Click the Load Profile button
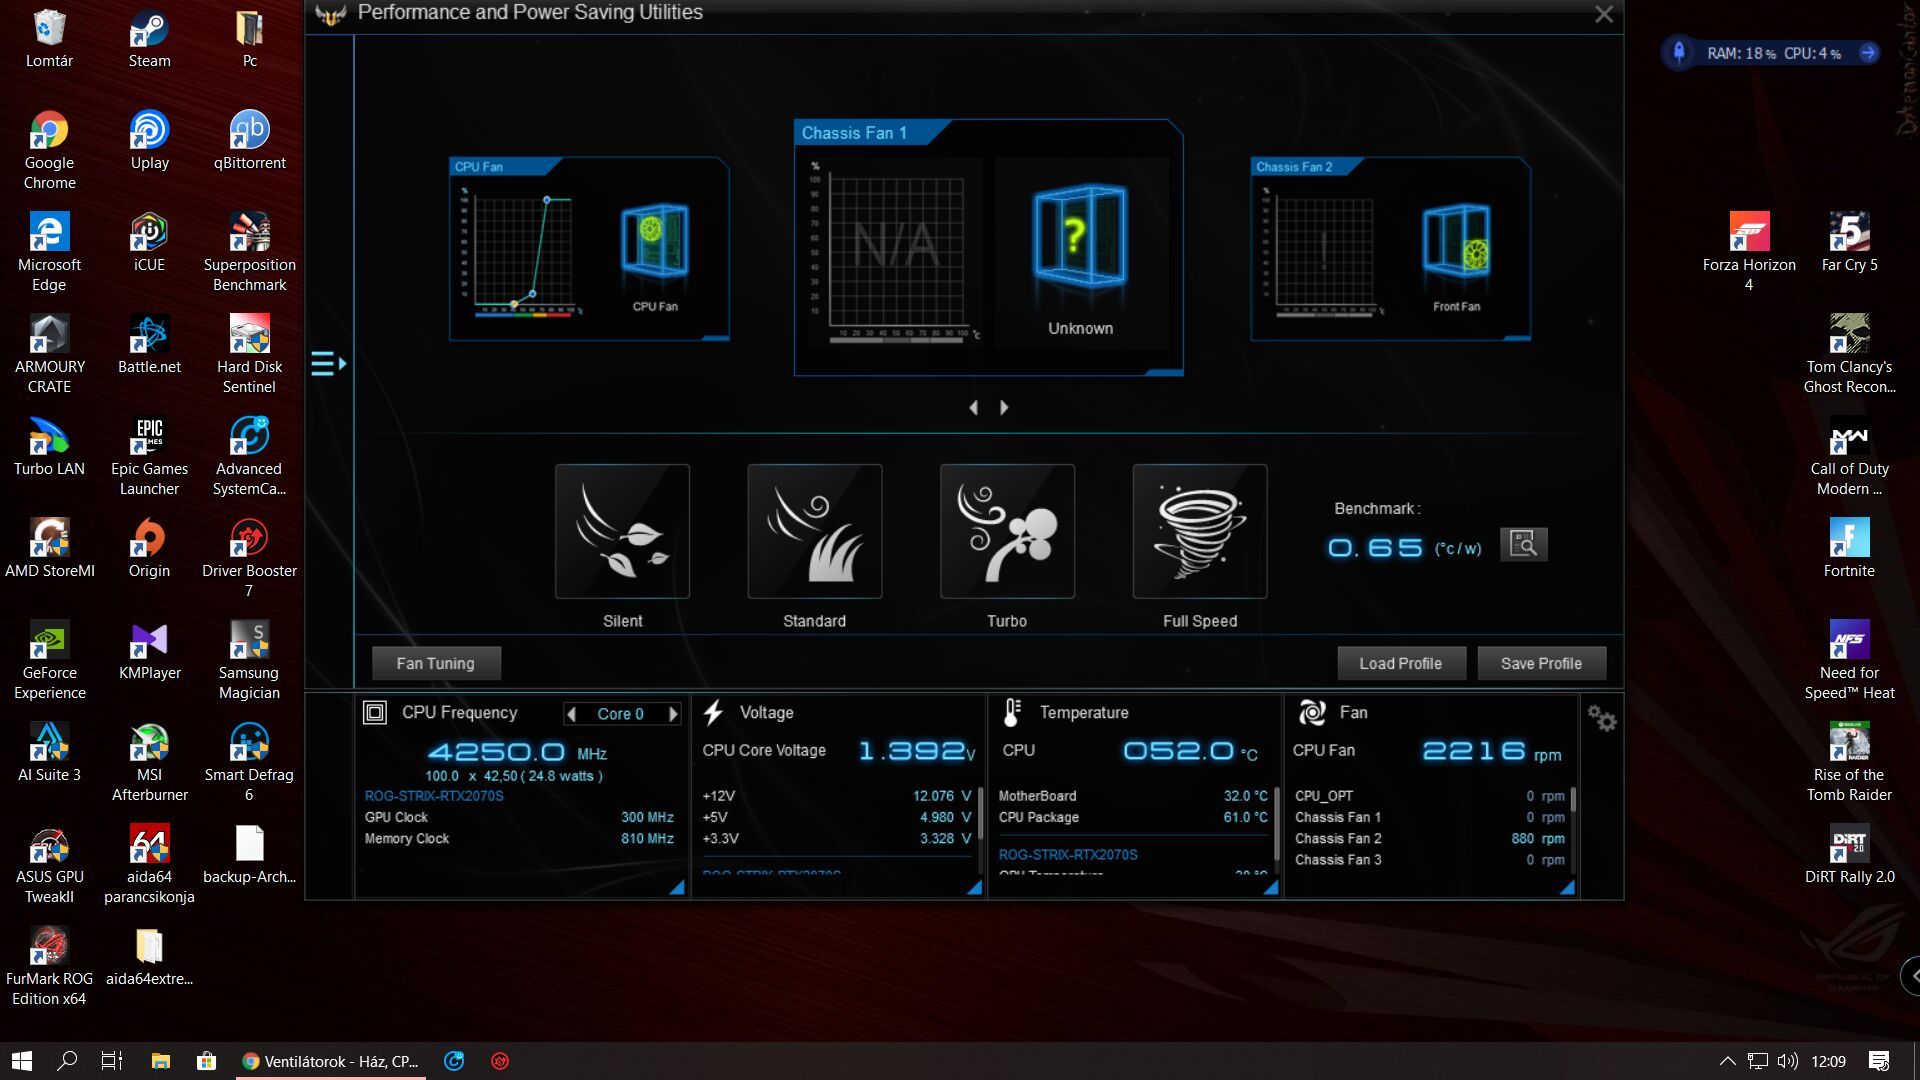The image size is (1920, 1080). click(1401, 663)
